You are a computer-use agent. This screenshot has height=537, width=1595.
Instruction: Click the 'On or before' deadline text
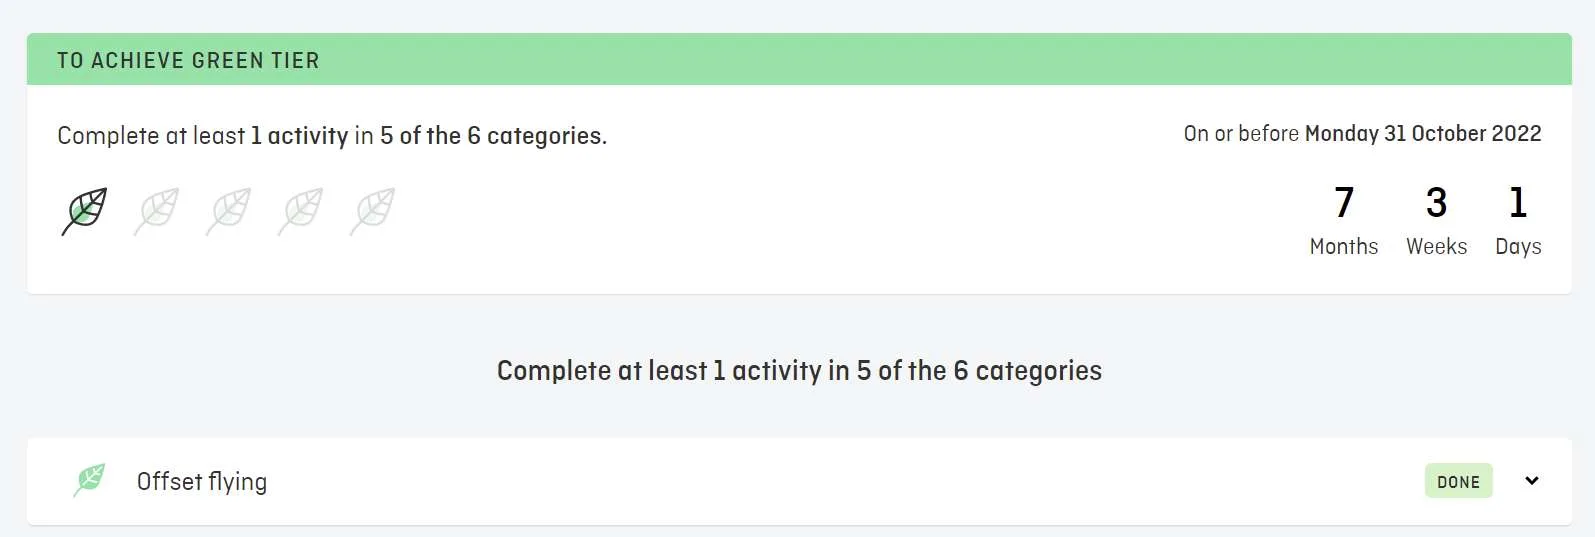pyautogui.click(x=1240, y=134)
